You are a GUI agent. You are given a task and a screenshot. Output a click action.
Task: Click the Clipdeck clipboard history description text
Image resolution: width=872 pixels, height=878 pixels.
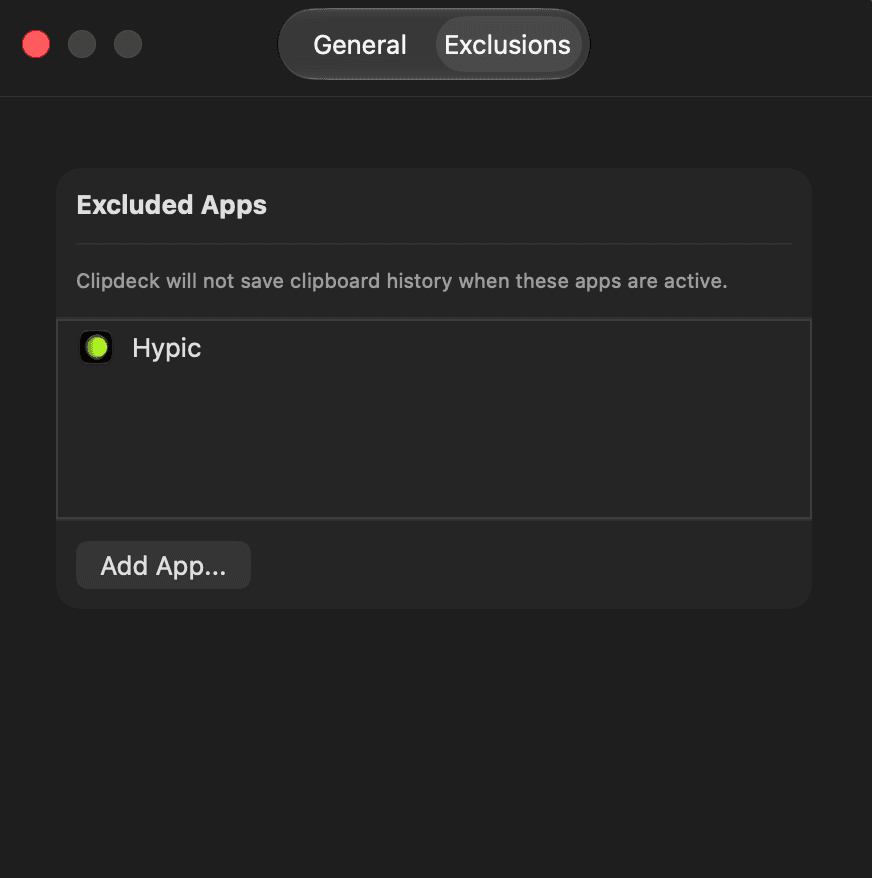coord(402,281)
